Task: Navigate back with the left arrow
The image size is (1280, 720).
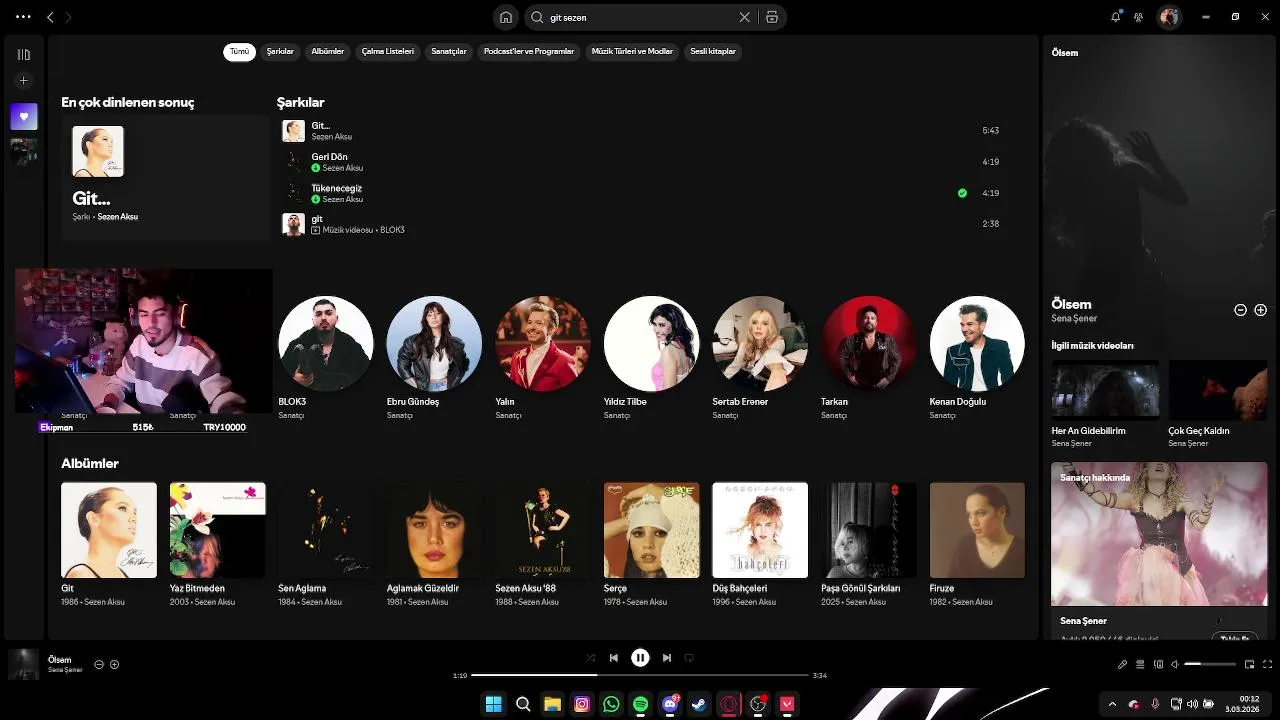Action: [x=50, y=17]
